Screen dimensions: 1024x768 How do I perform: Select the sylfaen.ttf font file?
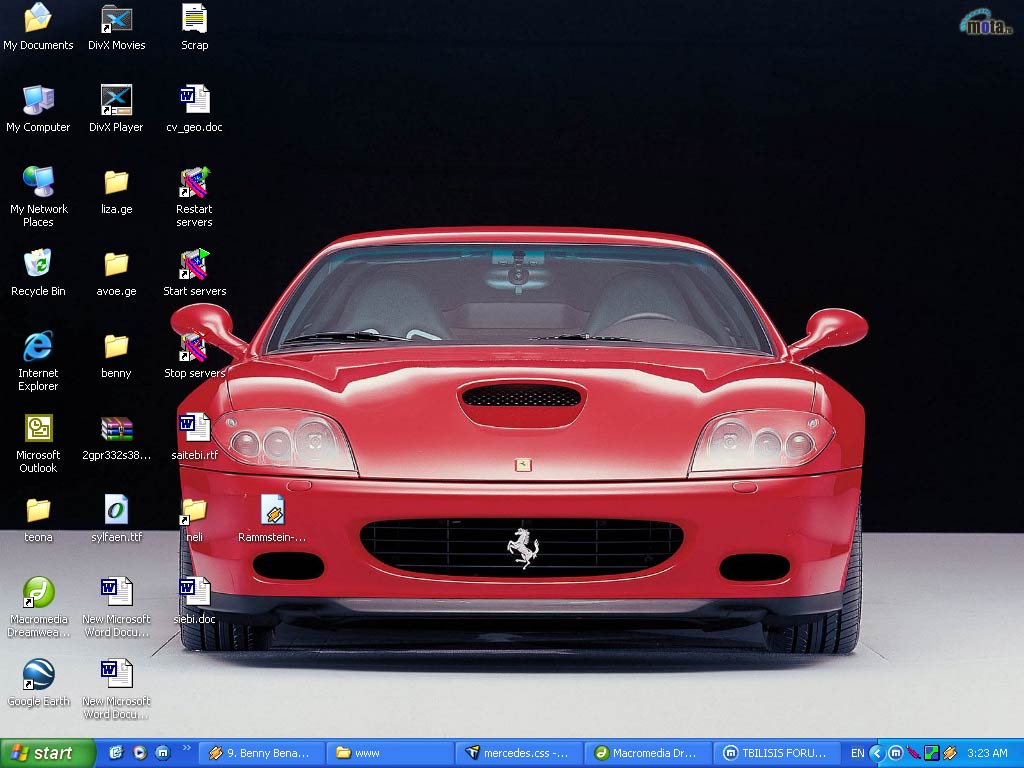click(116, 519)
